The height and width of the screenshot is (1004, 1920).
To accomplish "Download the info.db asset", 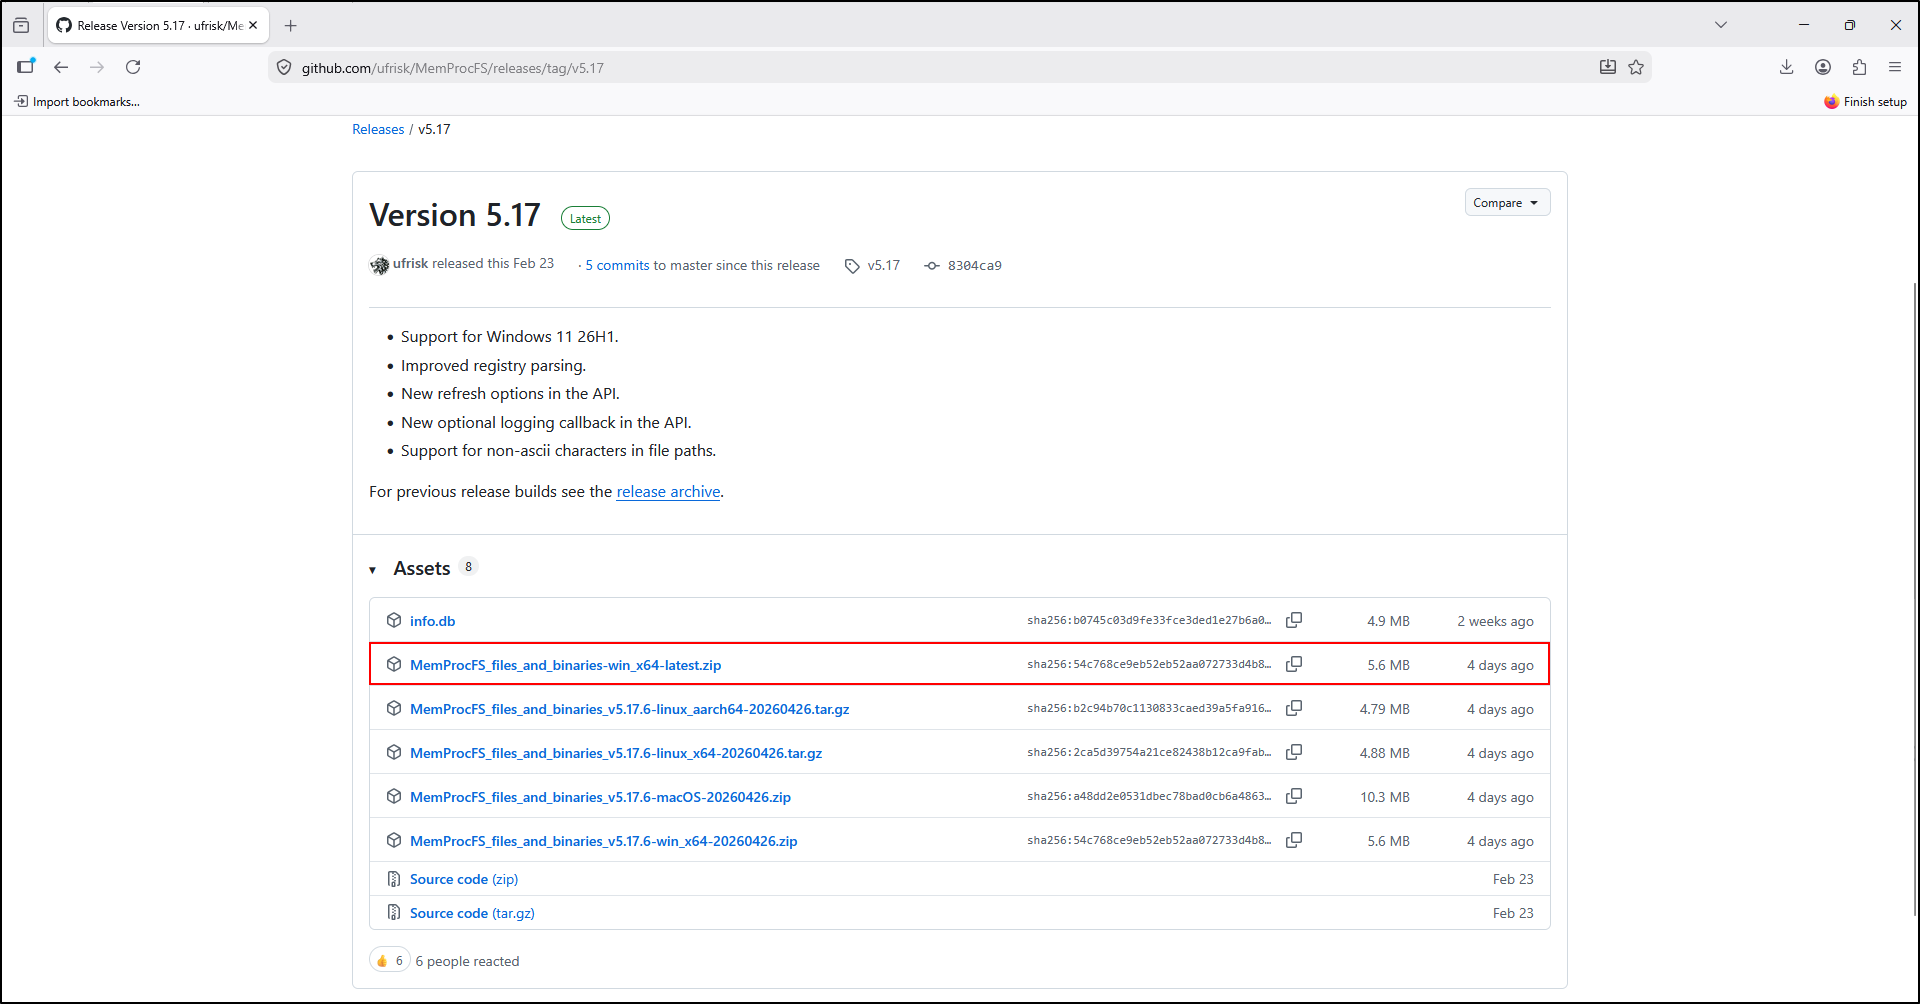I will click(432, 621).
